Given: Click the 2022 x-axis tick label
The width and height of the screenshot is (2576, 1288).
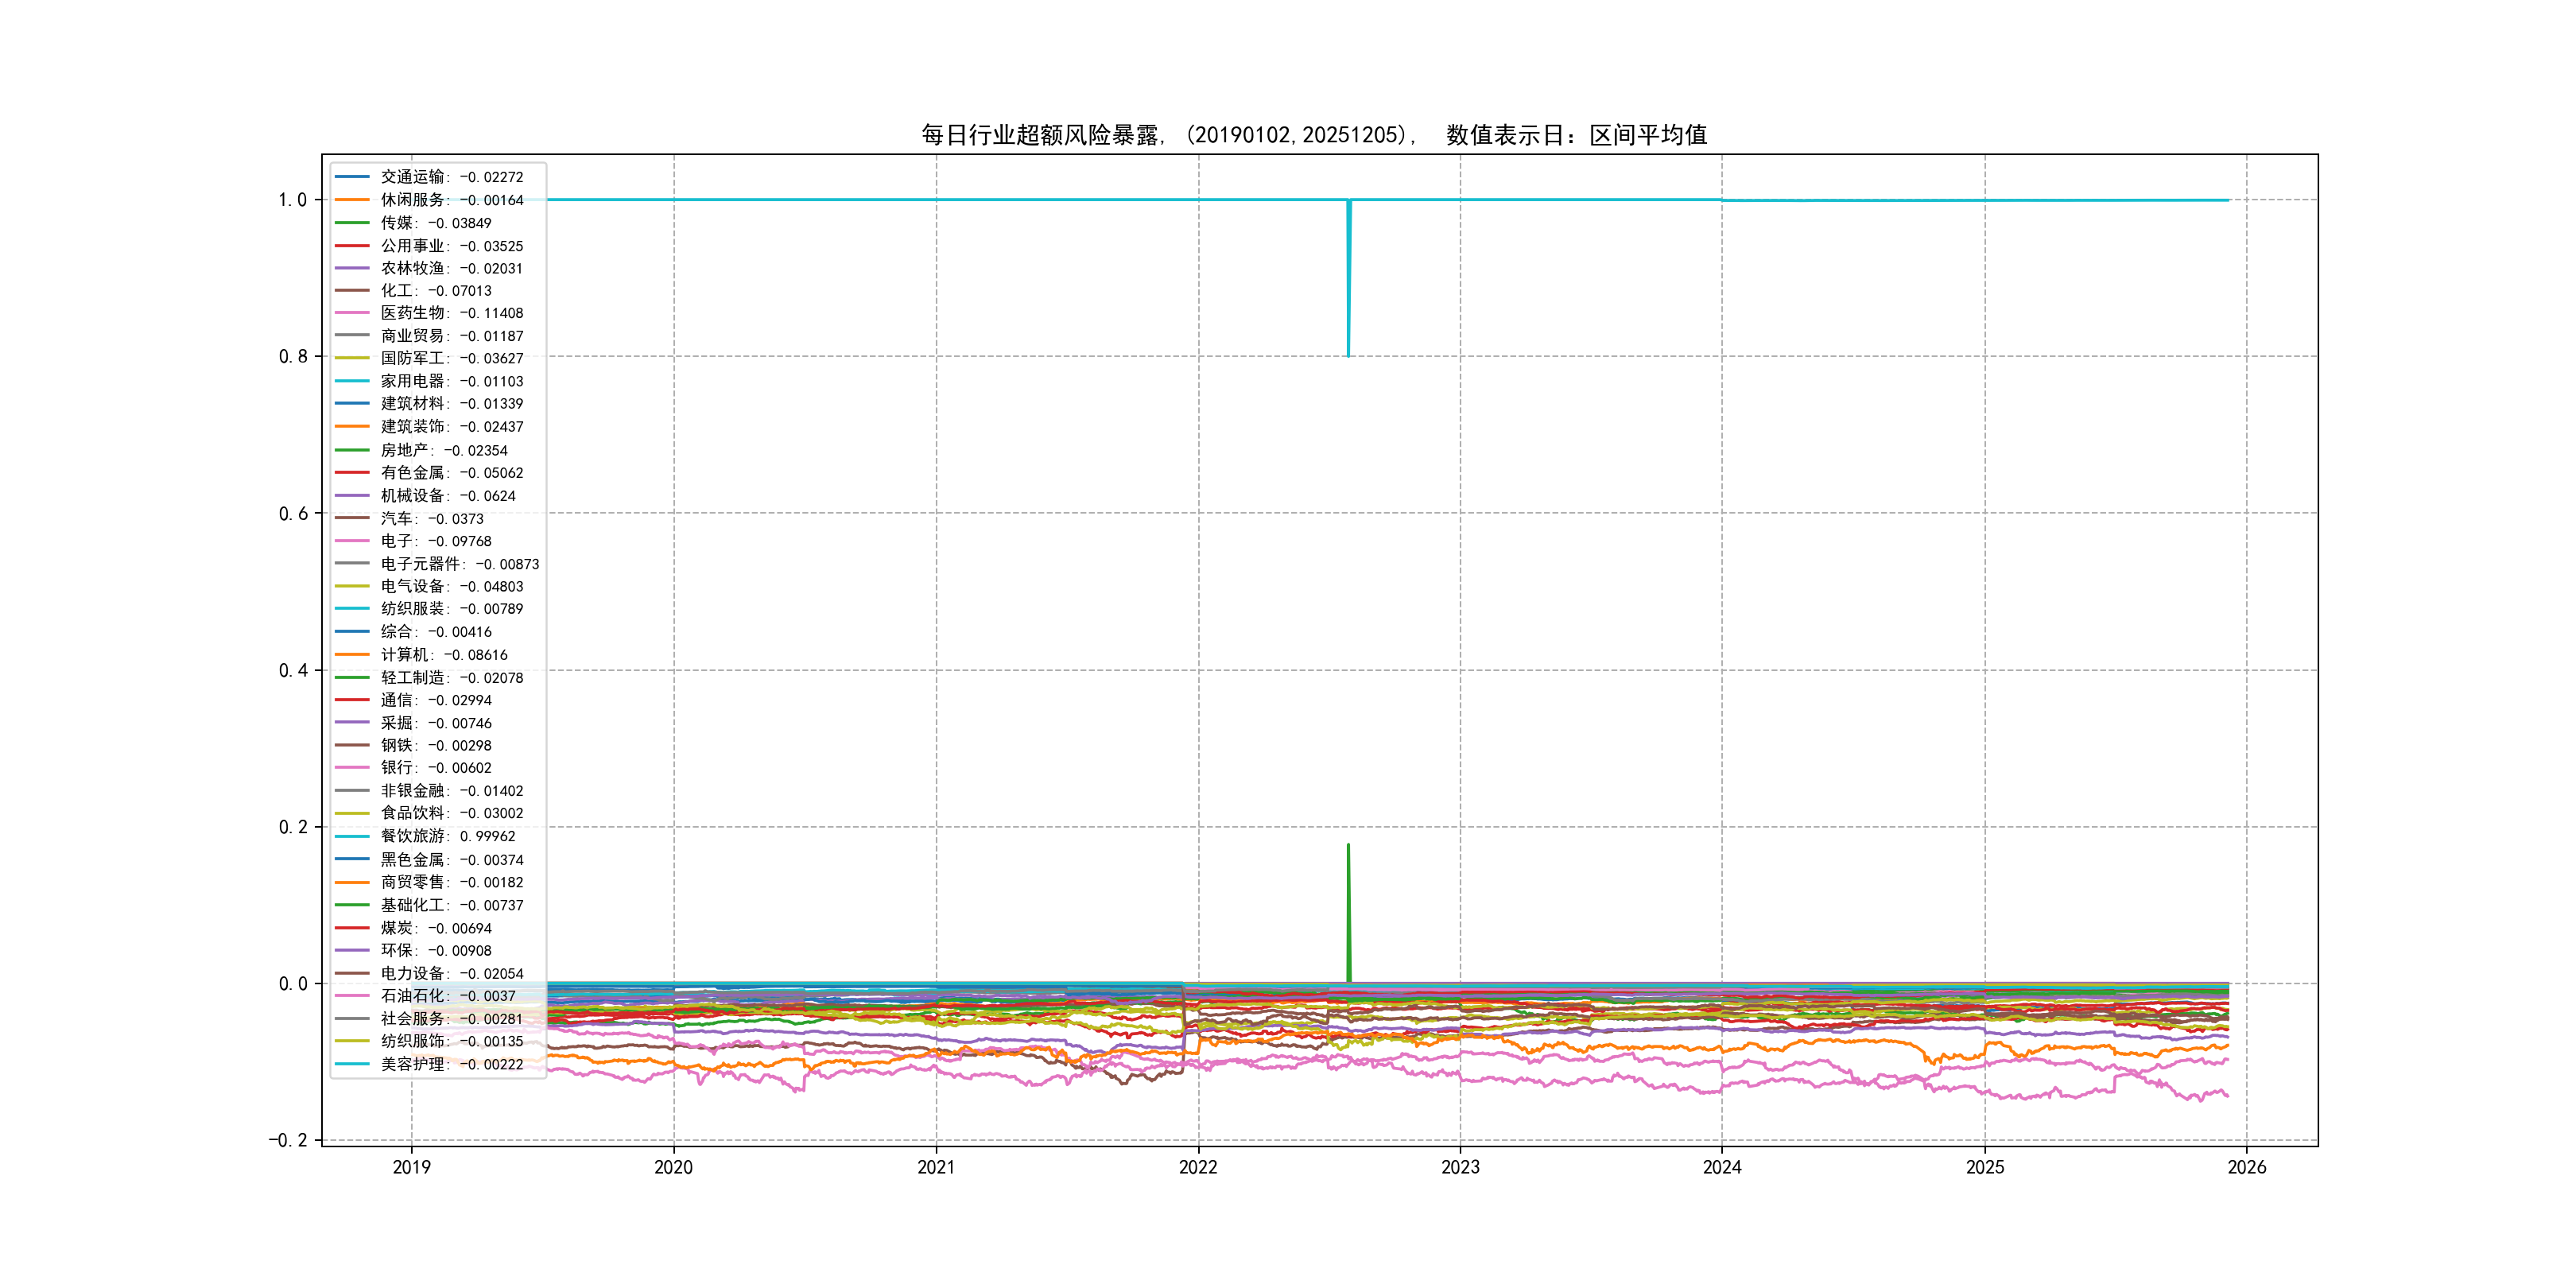Looking at the screenshot, I should 1198,1167.
